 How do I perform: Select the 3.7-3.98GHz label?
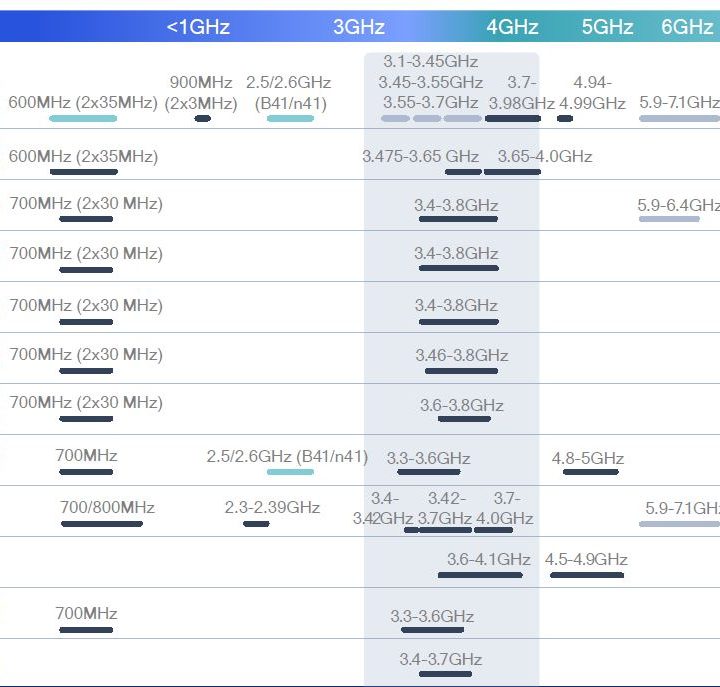tap(522, 93)
